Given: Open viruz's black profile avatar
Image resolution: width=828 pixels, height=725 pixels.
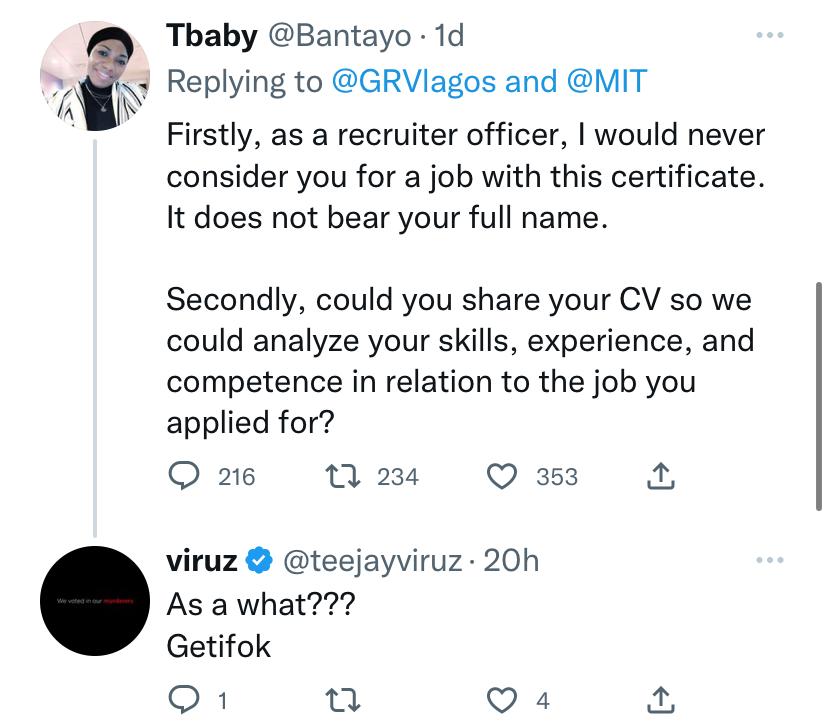Looking at the screenshot, I should coord(95,601).
